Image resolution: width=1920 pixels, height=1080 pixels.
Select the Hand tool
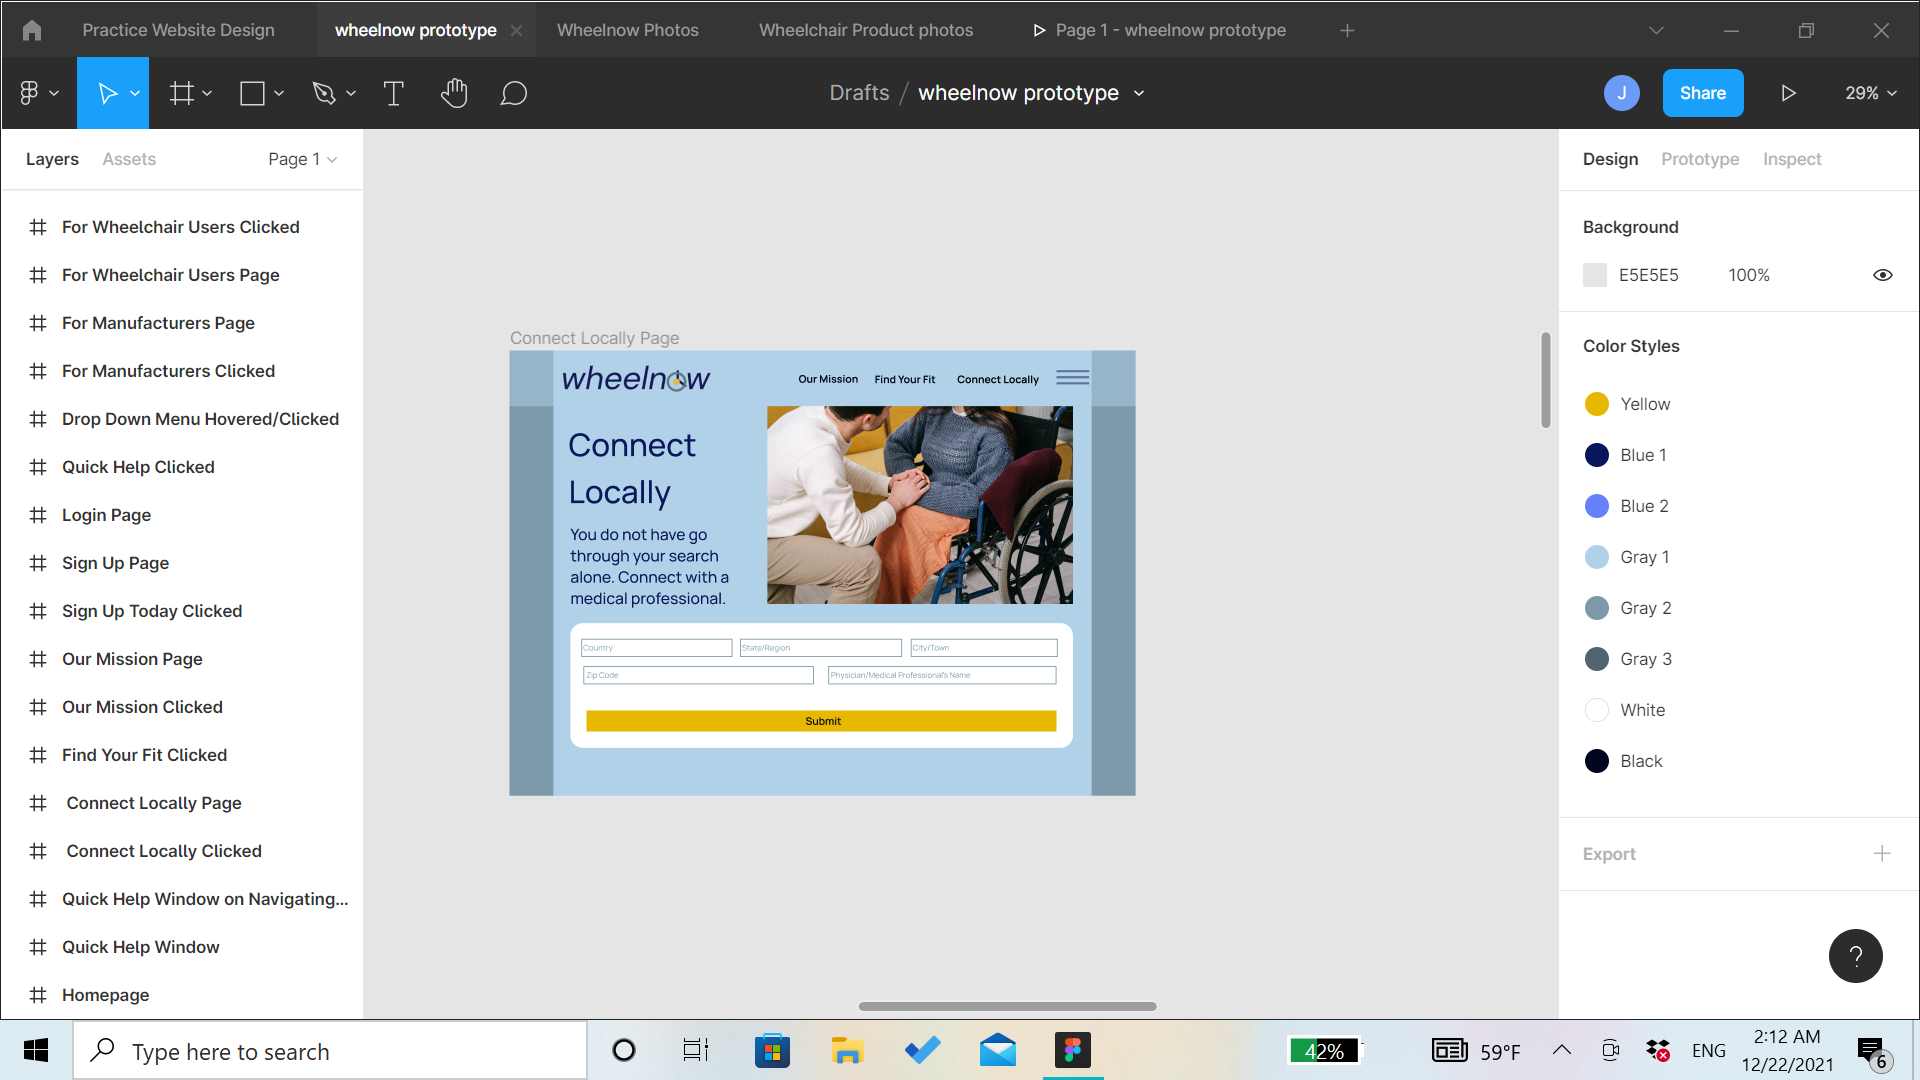454,93
